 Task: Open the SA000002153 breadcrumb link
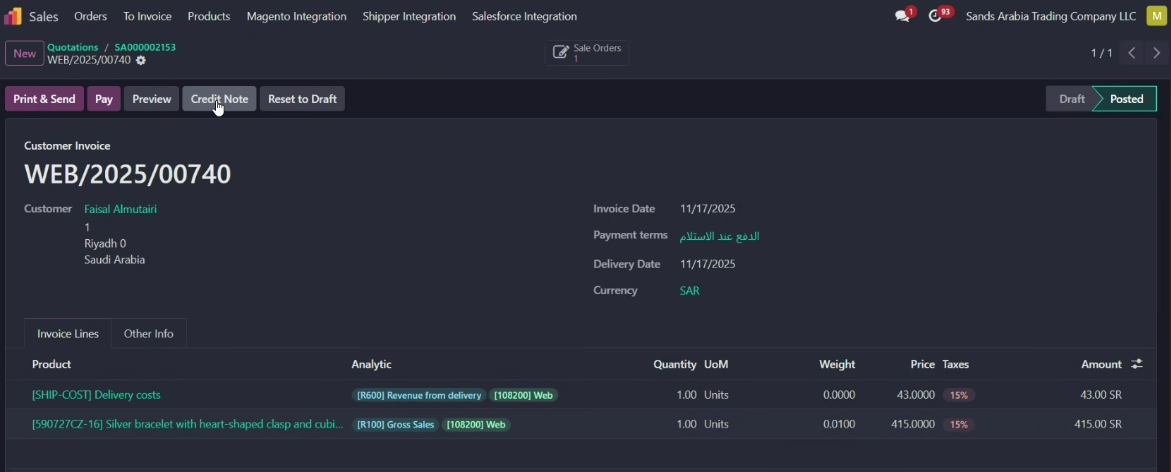145,47
